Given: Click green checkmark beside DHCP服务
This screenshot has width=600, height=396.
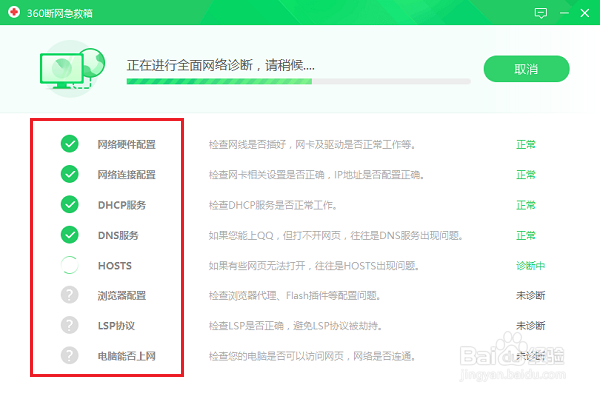Looking at the screenshot, I should (70, 204).
